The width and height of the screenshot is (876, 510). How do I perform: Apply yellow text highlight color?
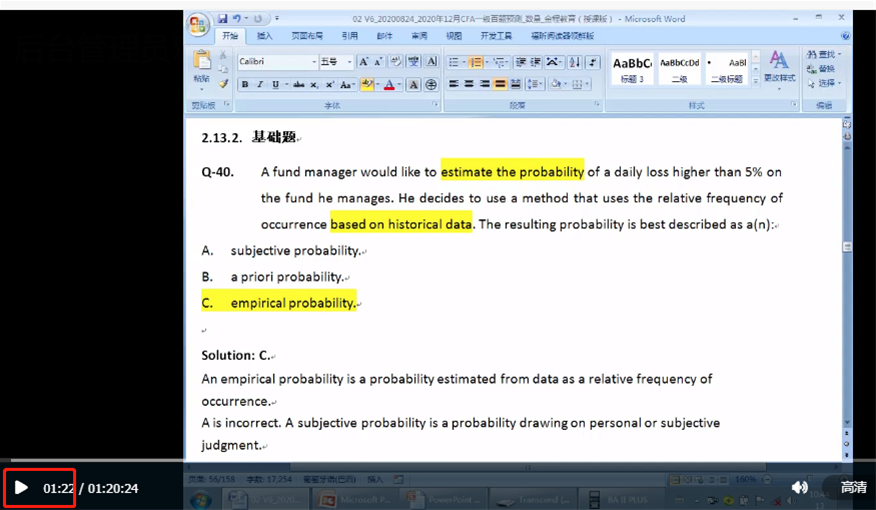(x=366, y=84)
